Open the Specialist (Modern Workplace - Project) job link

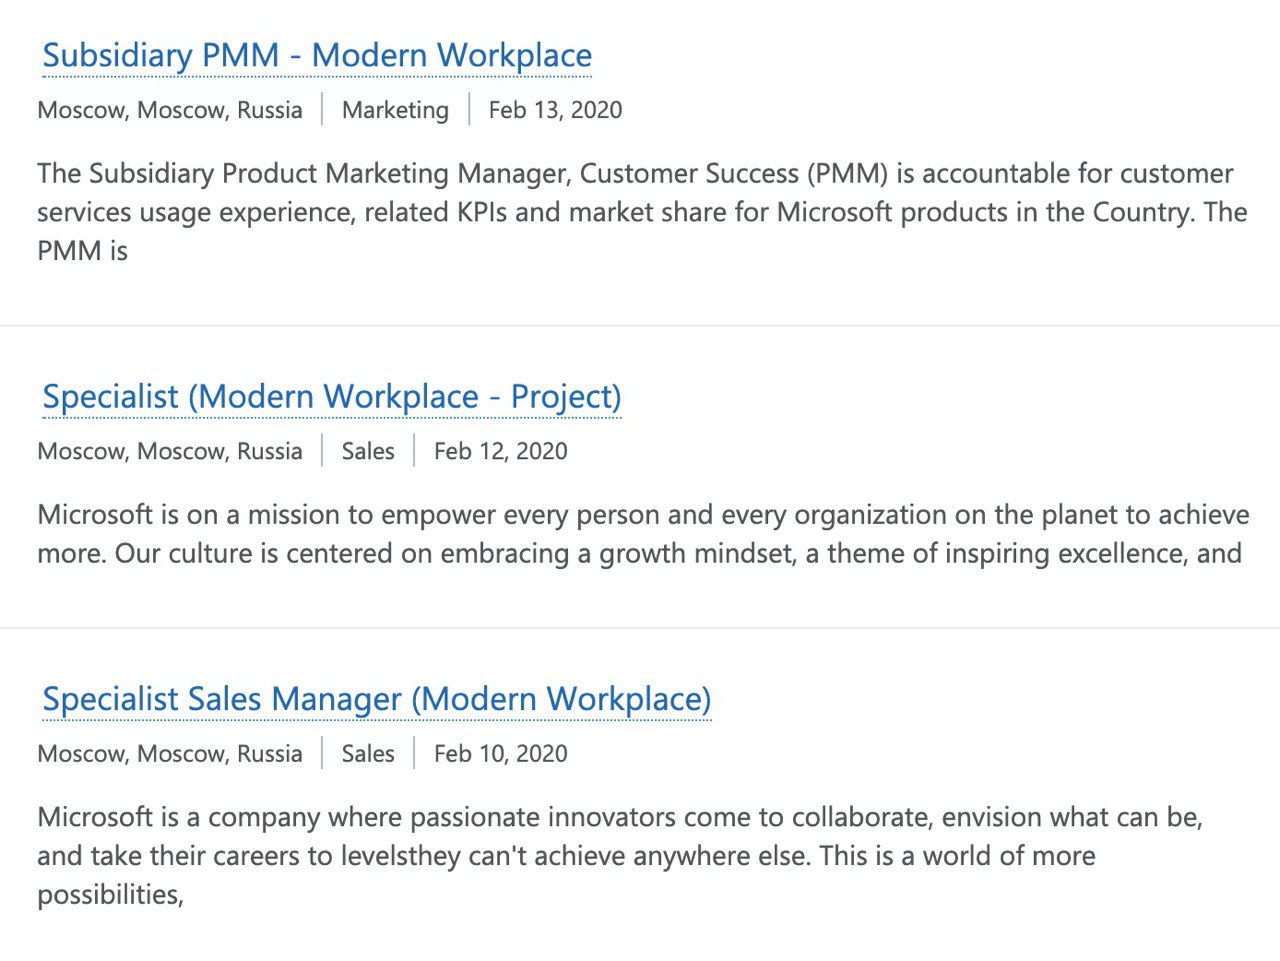coord(332,397)
